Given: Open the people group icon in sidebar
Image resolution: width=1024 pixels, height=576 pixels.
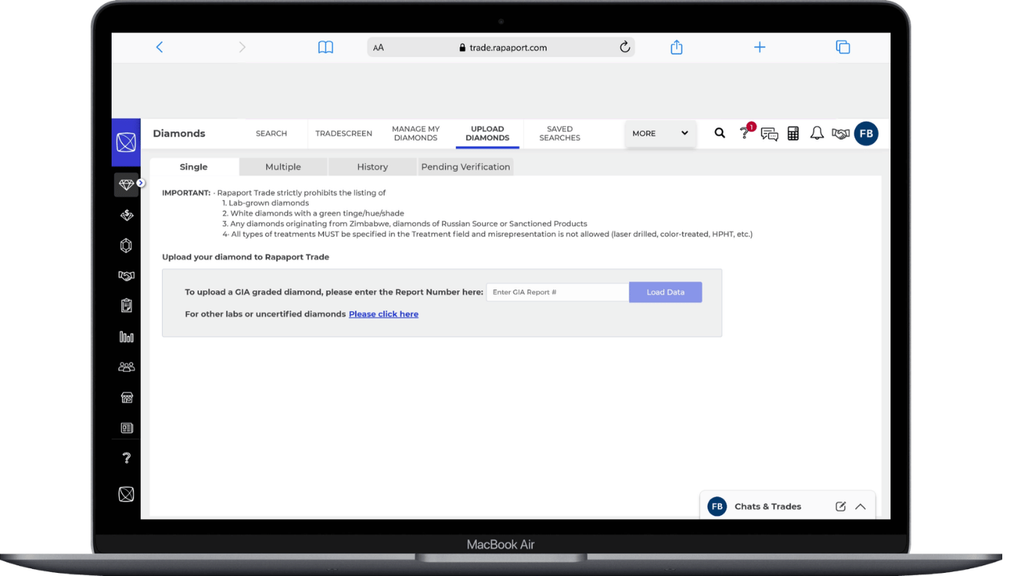Looking at the screenshot, I should pyautogui.click(x=126, y=367).
